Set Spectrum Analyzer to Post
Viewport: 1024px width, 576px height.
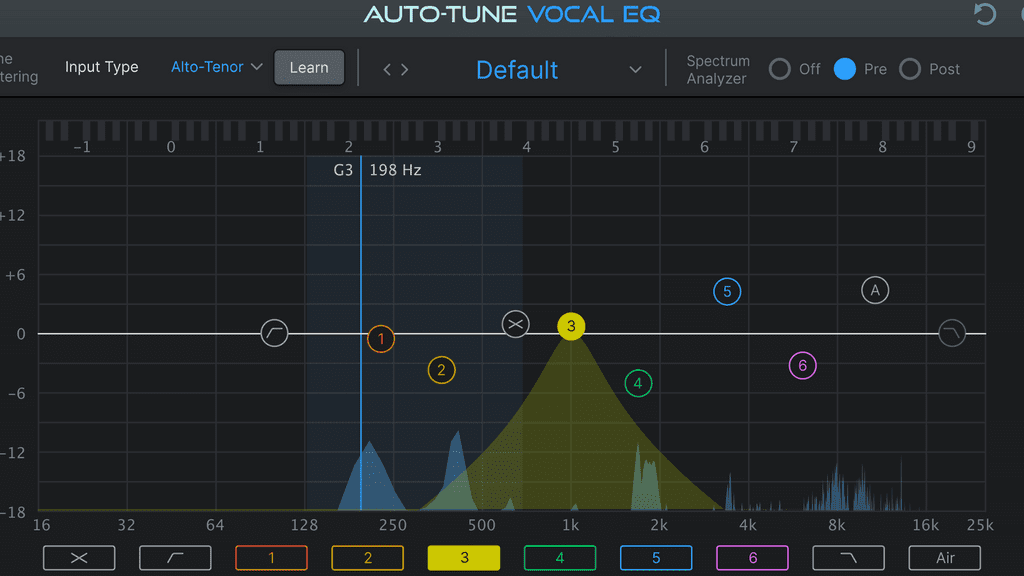(910, 69)
